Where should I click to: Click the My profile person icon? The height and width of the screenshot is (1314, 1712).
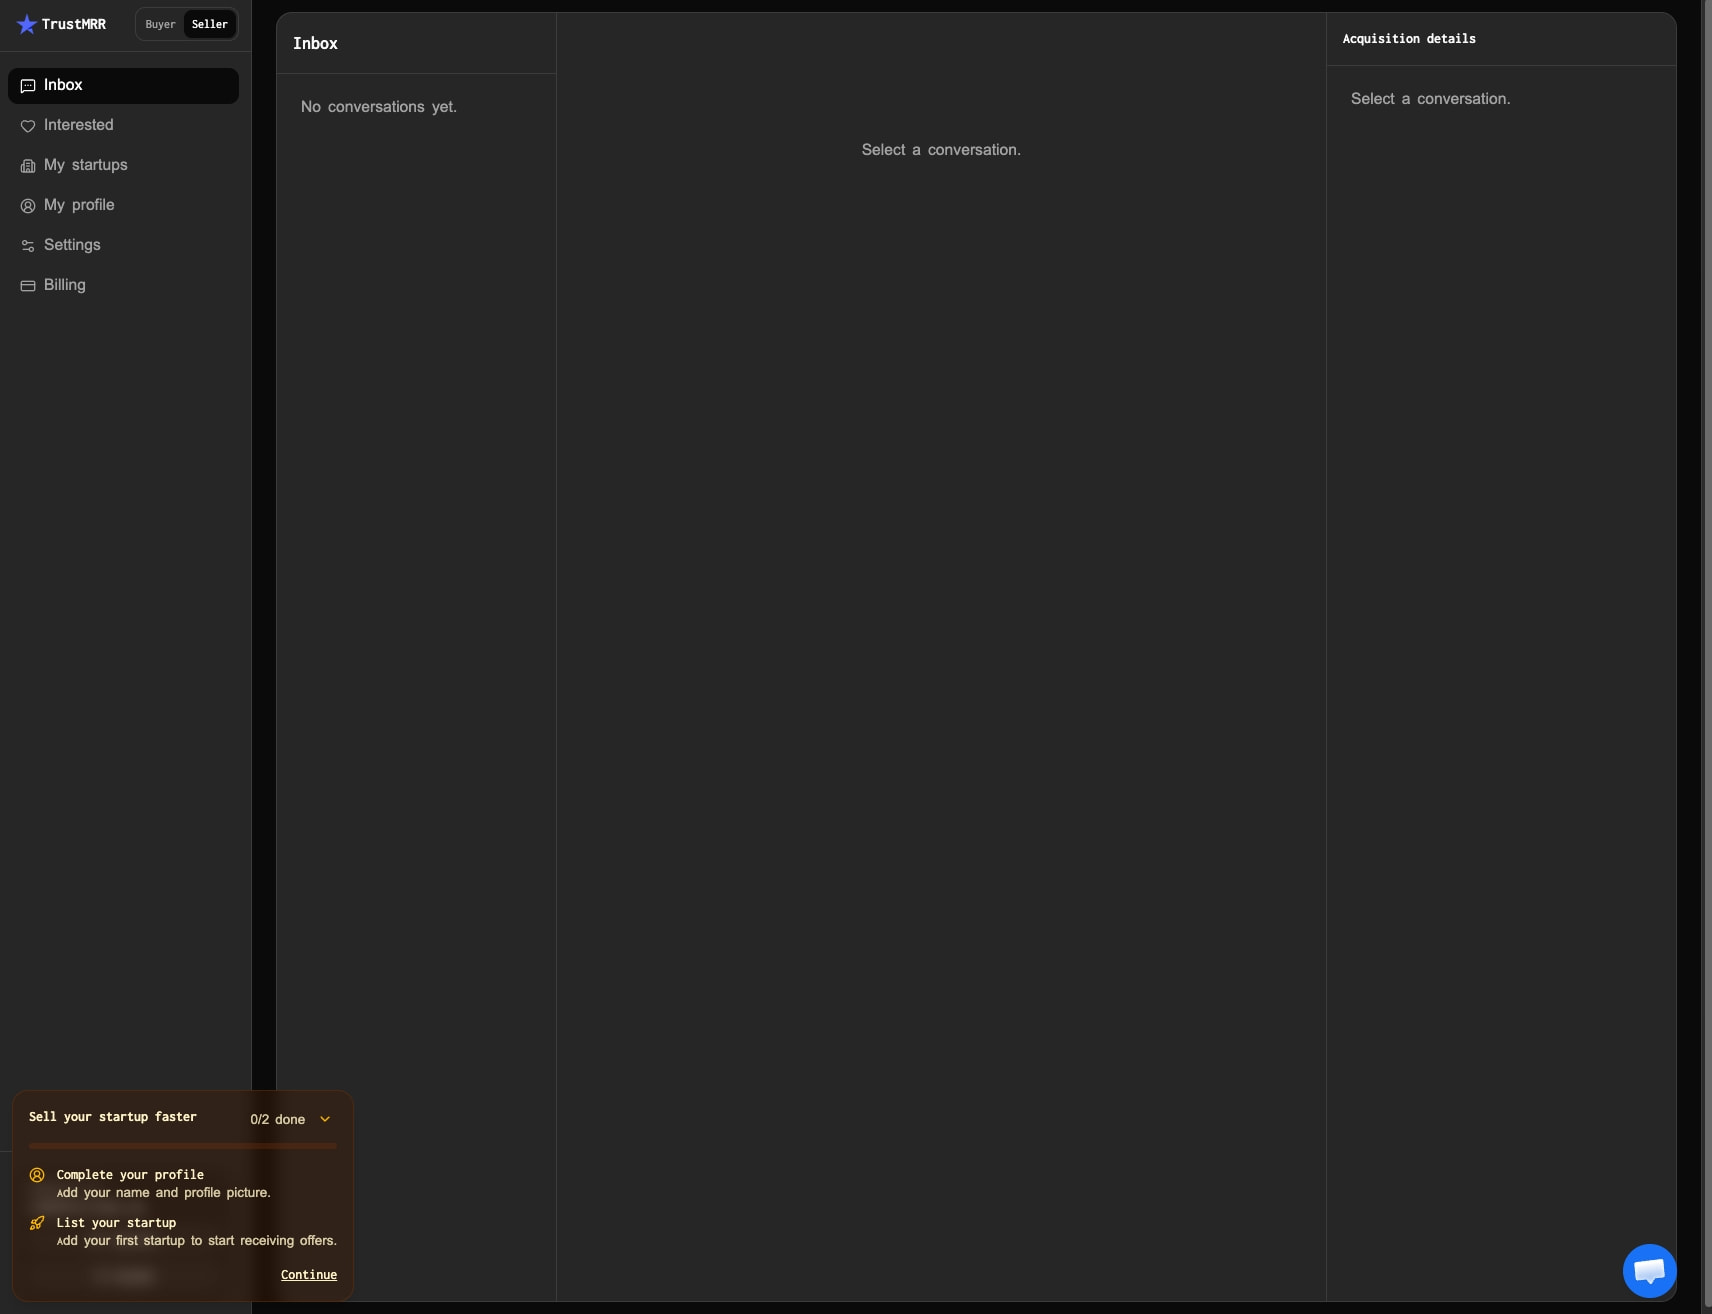[x=28, y=206]
